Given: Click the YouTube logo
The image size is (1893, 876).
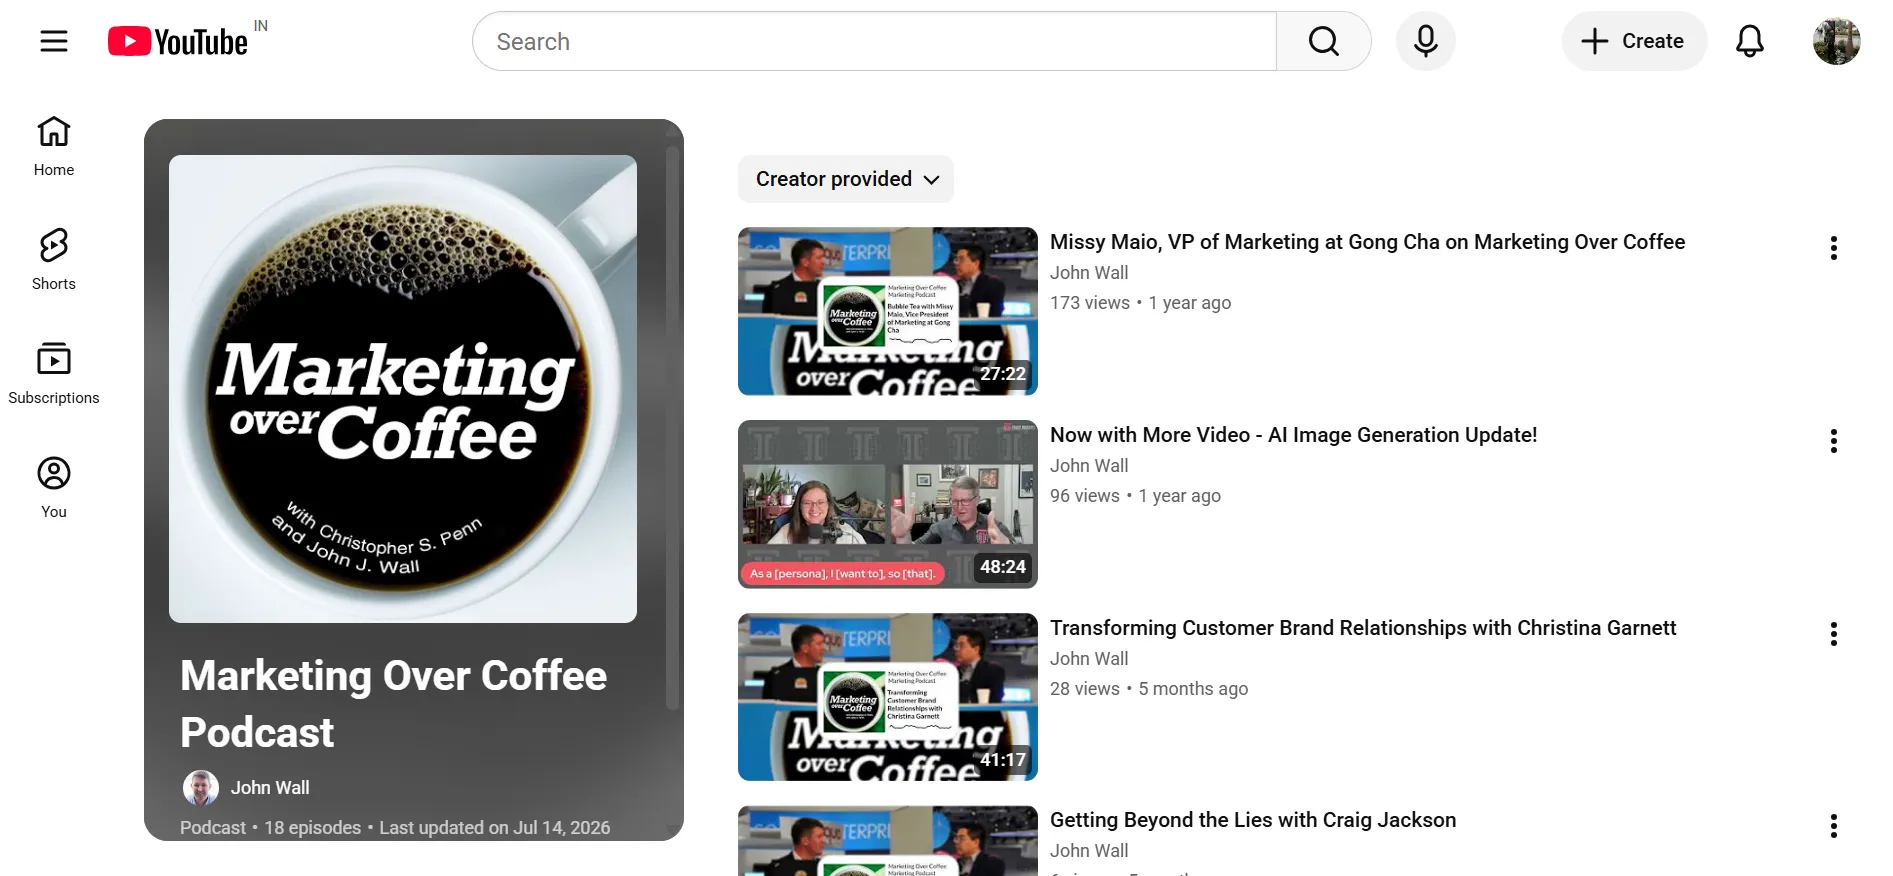Looking at the screenshot, I should [178, 41].
